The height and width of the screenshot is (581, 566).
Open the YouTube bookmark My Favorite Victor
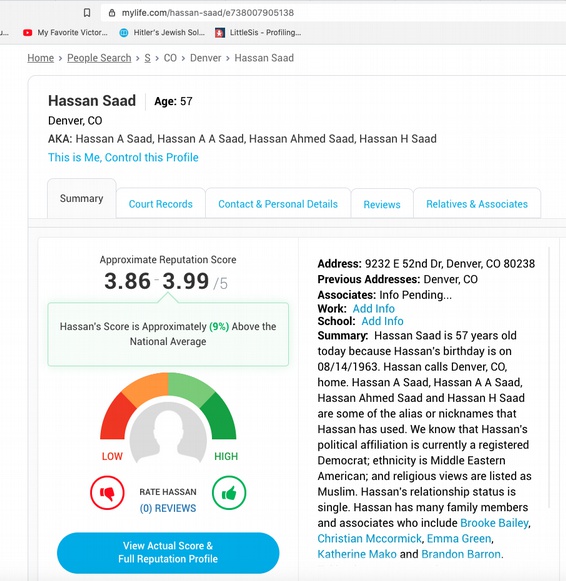[65, 33]
